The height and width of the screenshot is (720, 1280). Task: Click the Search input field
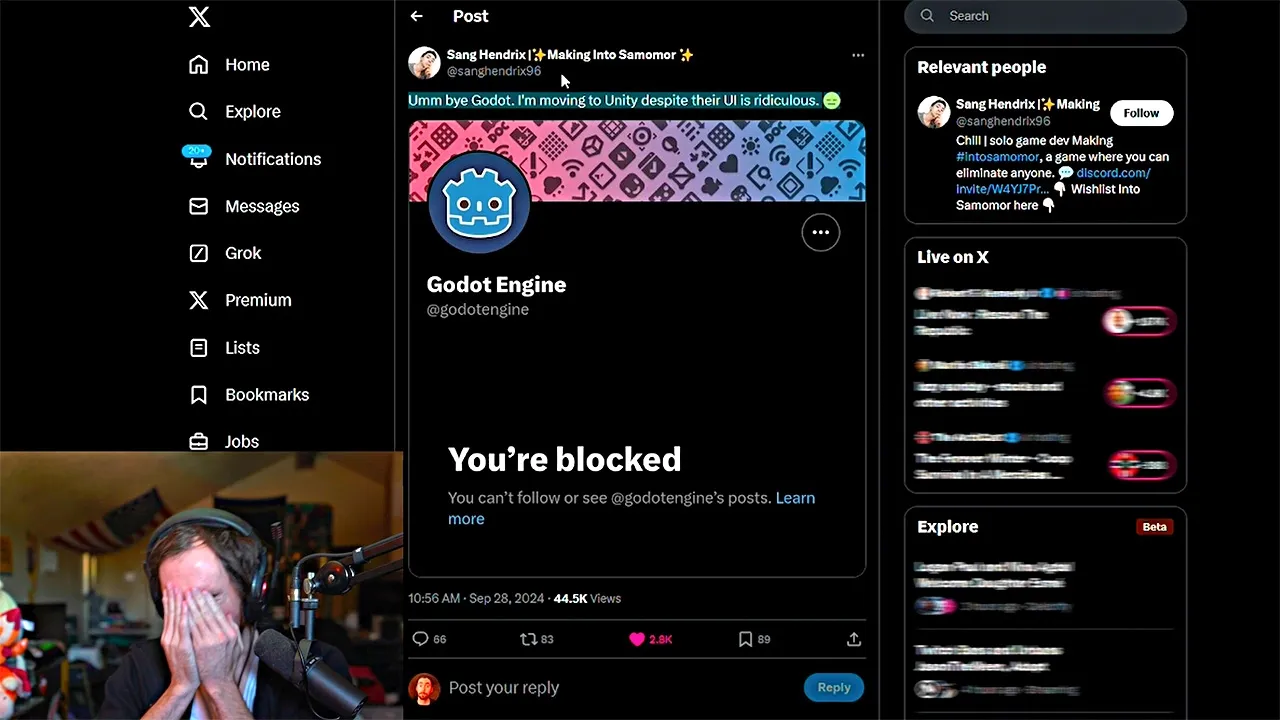tap(1045, 16)
